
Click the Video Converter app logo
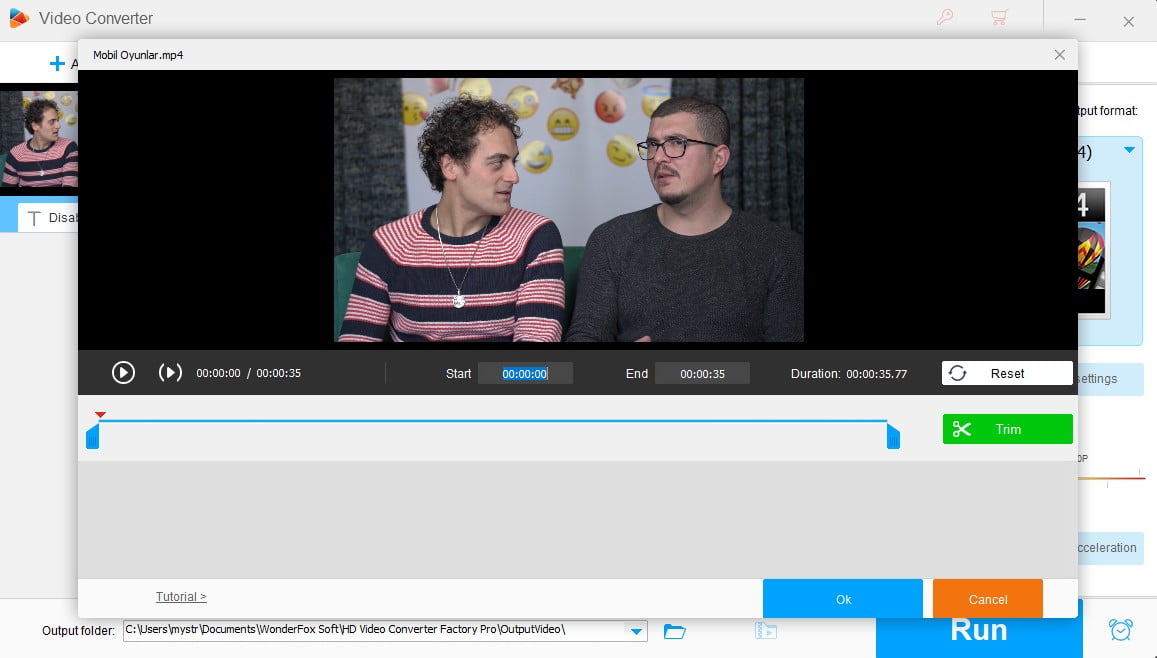tap(17, 18)
